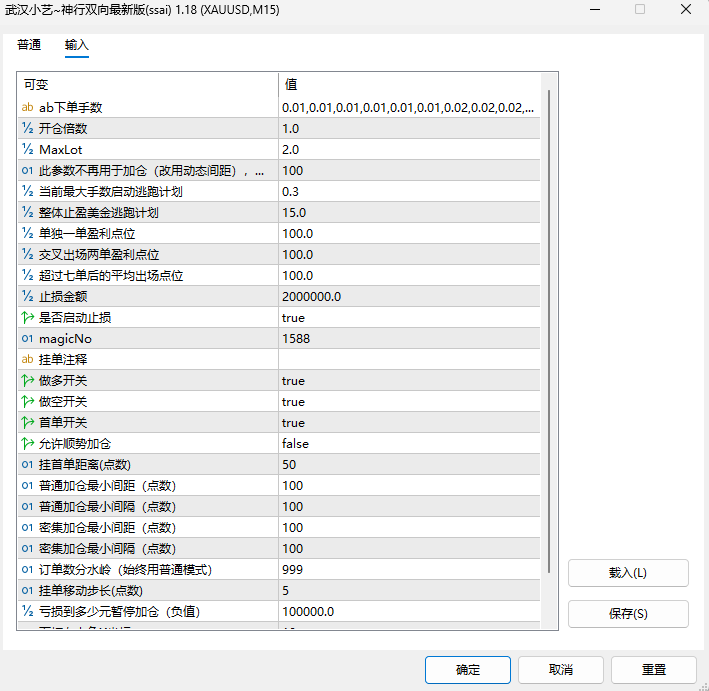Load settings with 载入(L) button
This screenshot has height=691, width=709.
point(628,573)
